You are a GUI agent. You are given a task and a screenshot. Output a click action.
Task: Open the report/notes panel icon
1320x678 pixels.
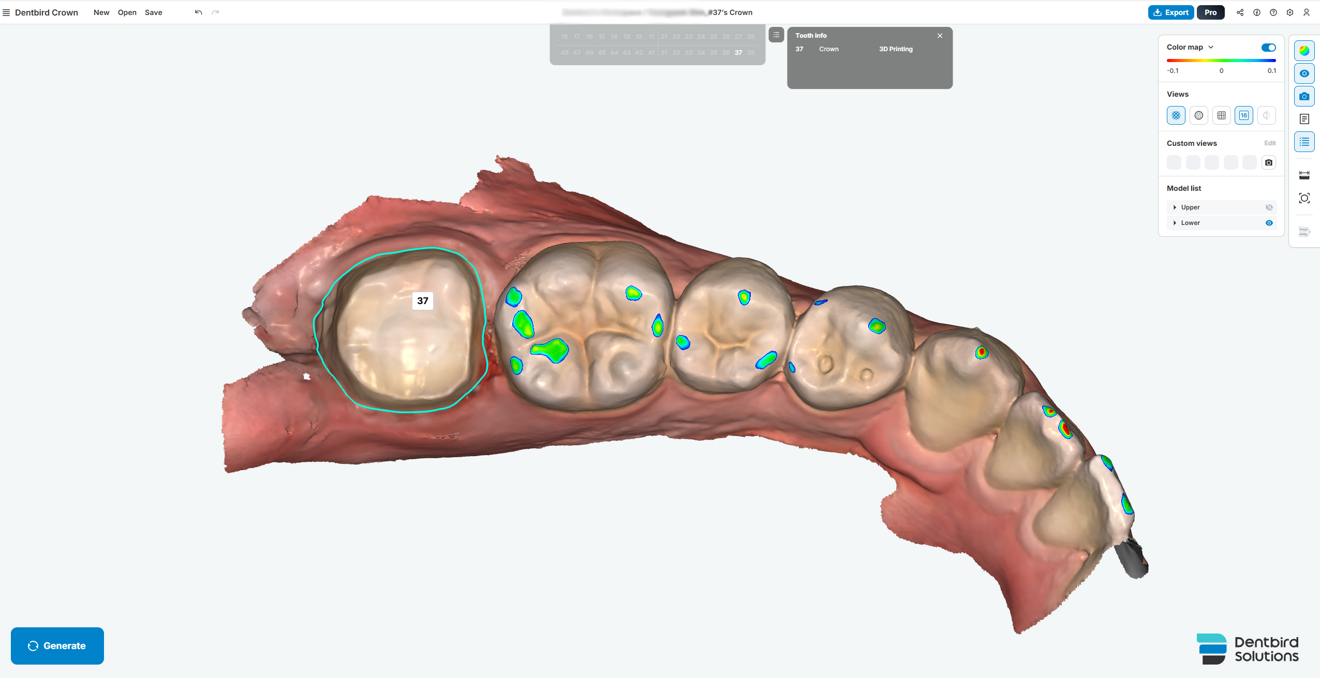1304,118
